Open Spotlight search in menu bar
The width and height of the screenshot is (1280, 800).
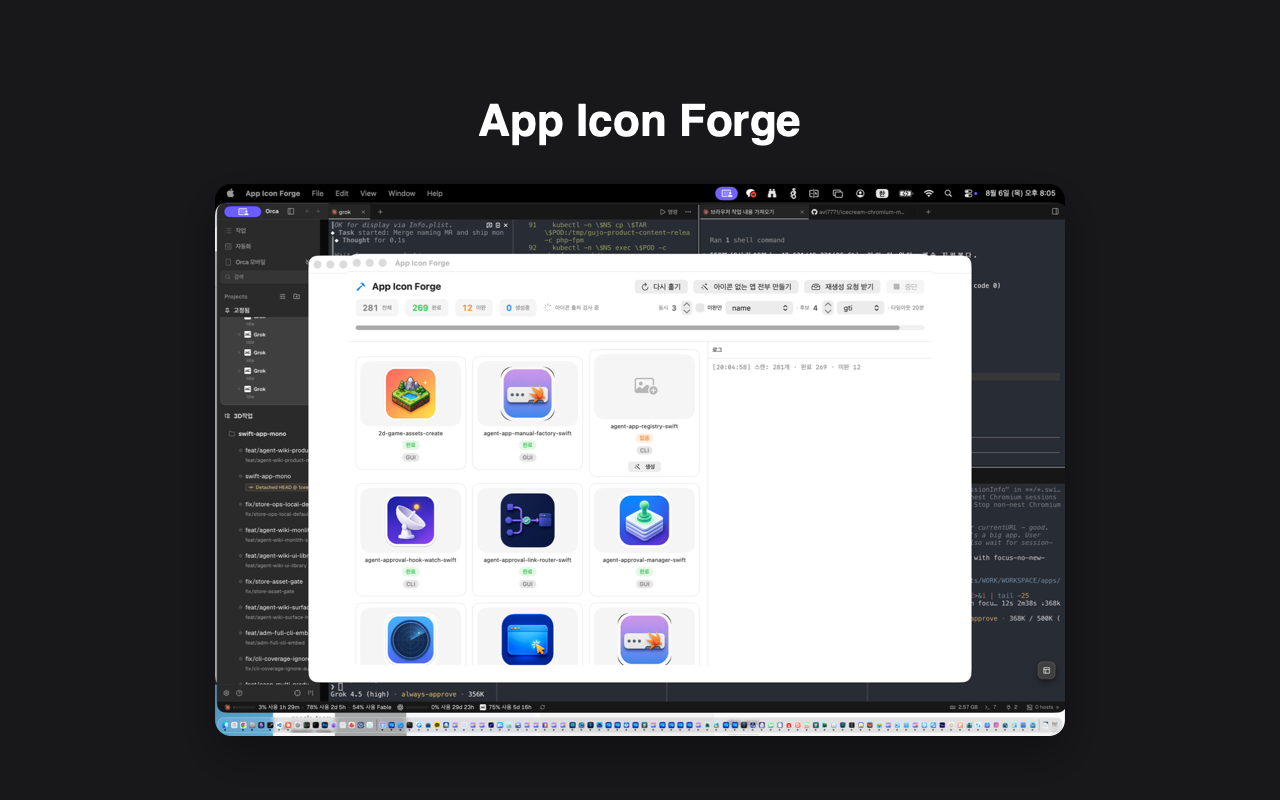coord(948,194)
